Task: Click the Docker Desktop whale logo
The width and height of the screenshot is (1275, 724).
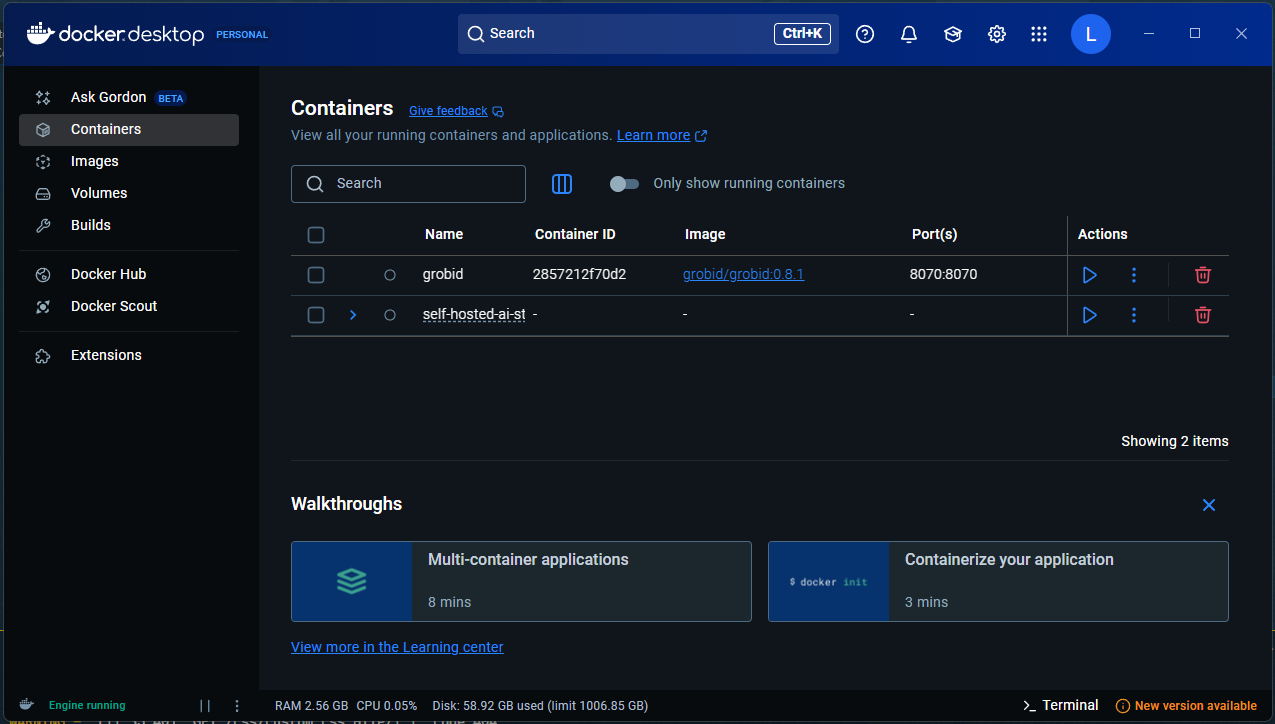Action: click(40, 34)
